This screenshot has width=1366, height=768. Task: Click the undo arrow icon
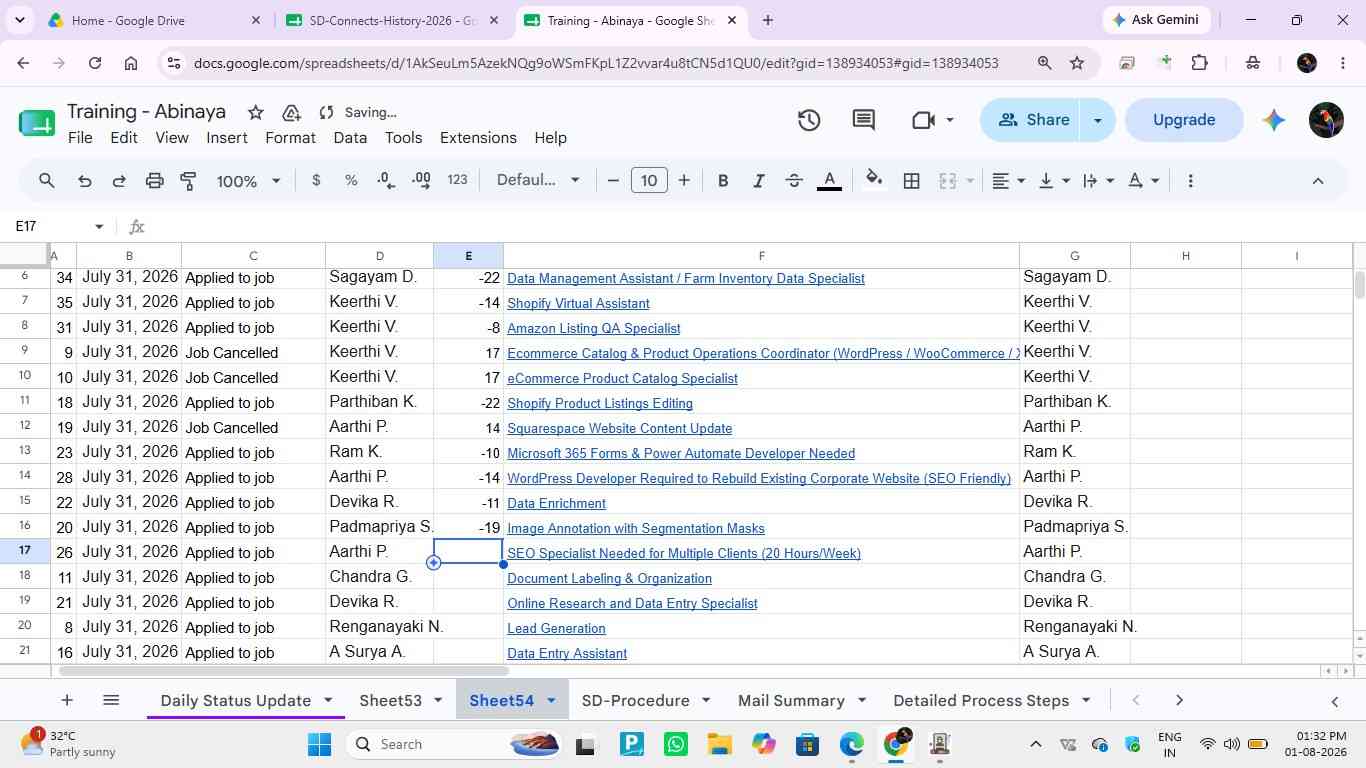pos(85,181)
